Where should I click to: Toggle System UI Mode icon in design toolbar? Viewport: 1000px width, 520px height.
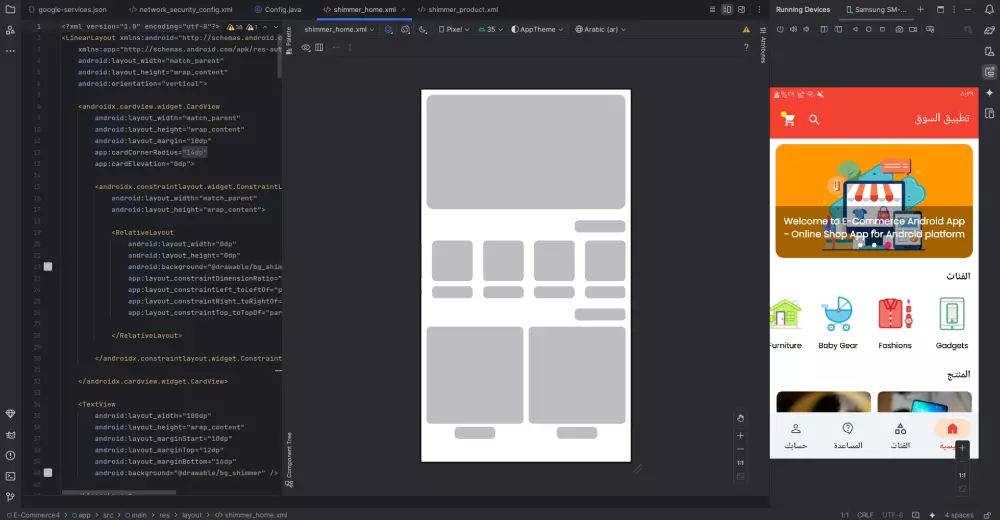[x=406, y=29]
